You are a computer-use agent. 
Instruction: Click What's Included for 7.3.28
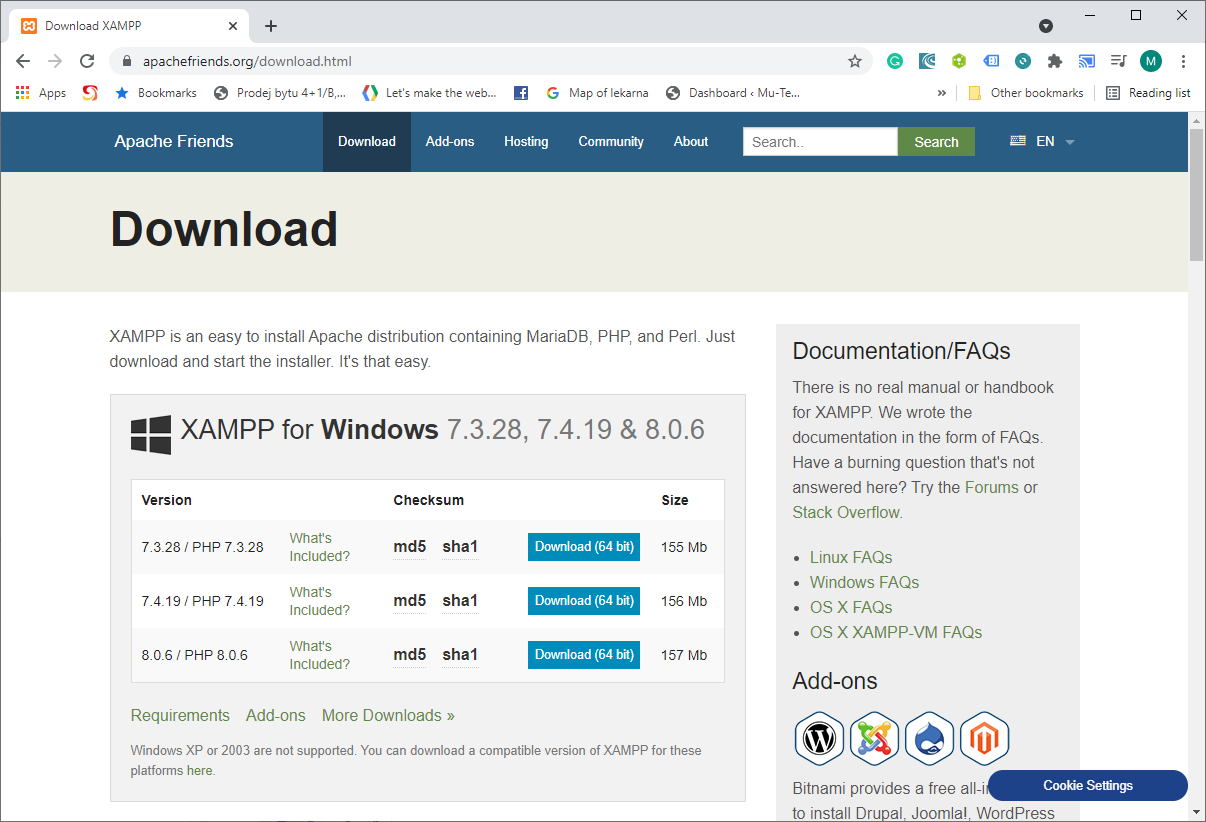(x=320, y=547)
